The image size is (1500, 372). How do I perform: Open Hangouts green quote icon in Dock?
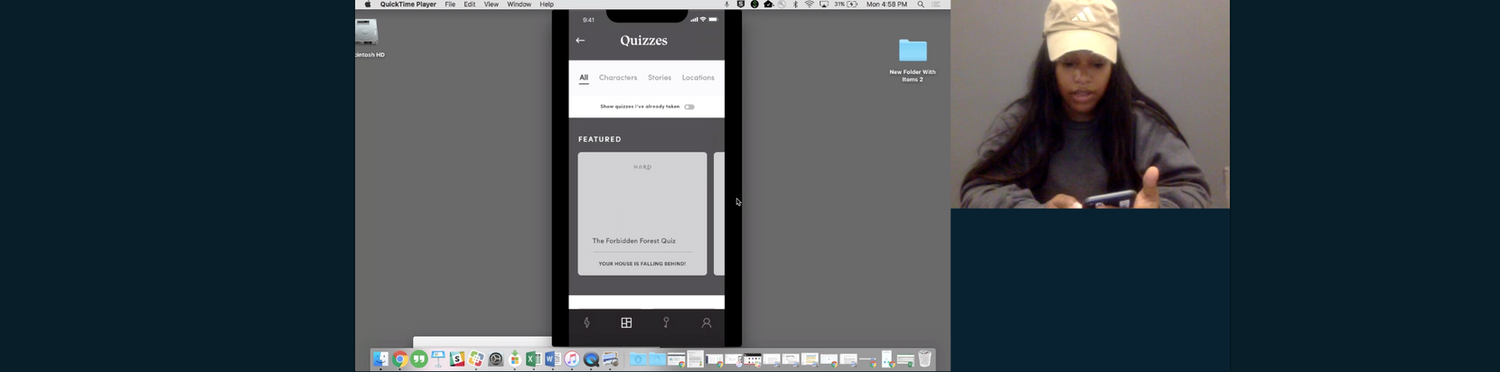419,358
